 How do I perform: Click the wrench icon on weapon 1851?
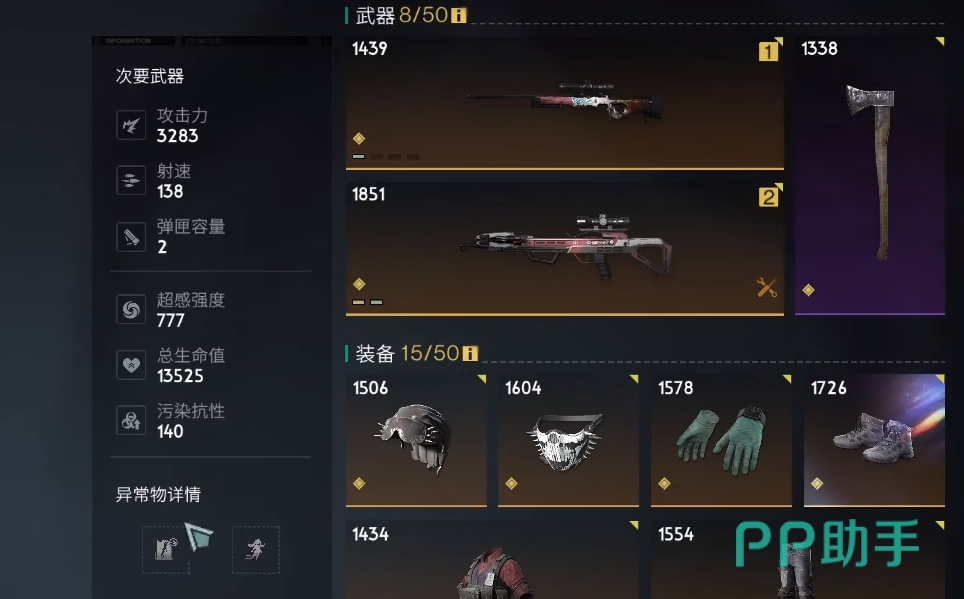(767, 287)
